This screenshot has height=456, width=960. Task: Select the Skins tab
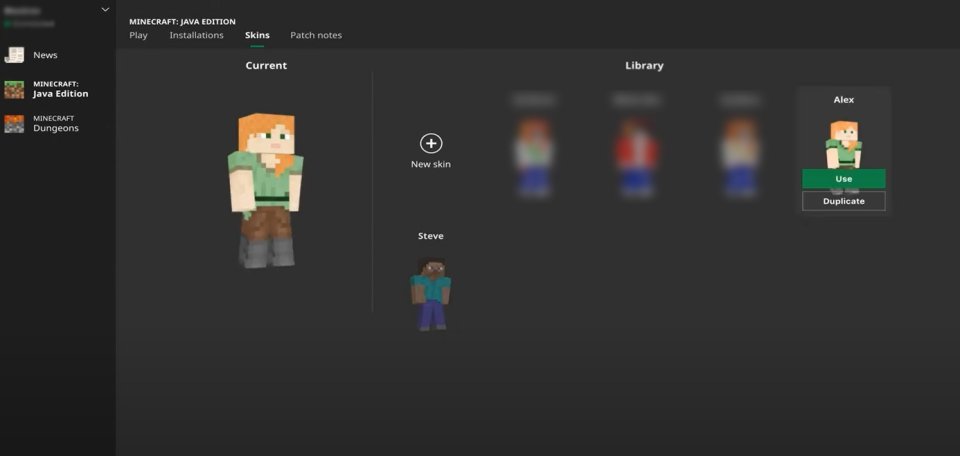point(257,36)
